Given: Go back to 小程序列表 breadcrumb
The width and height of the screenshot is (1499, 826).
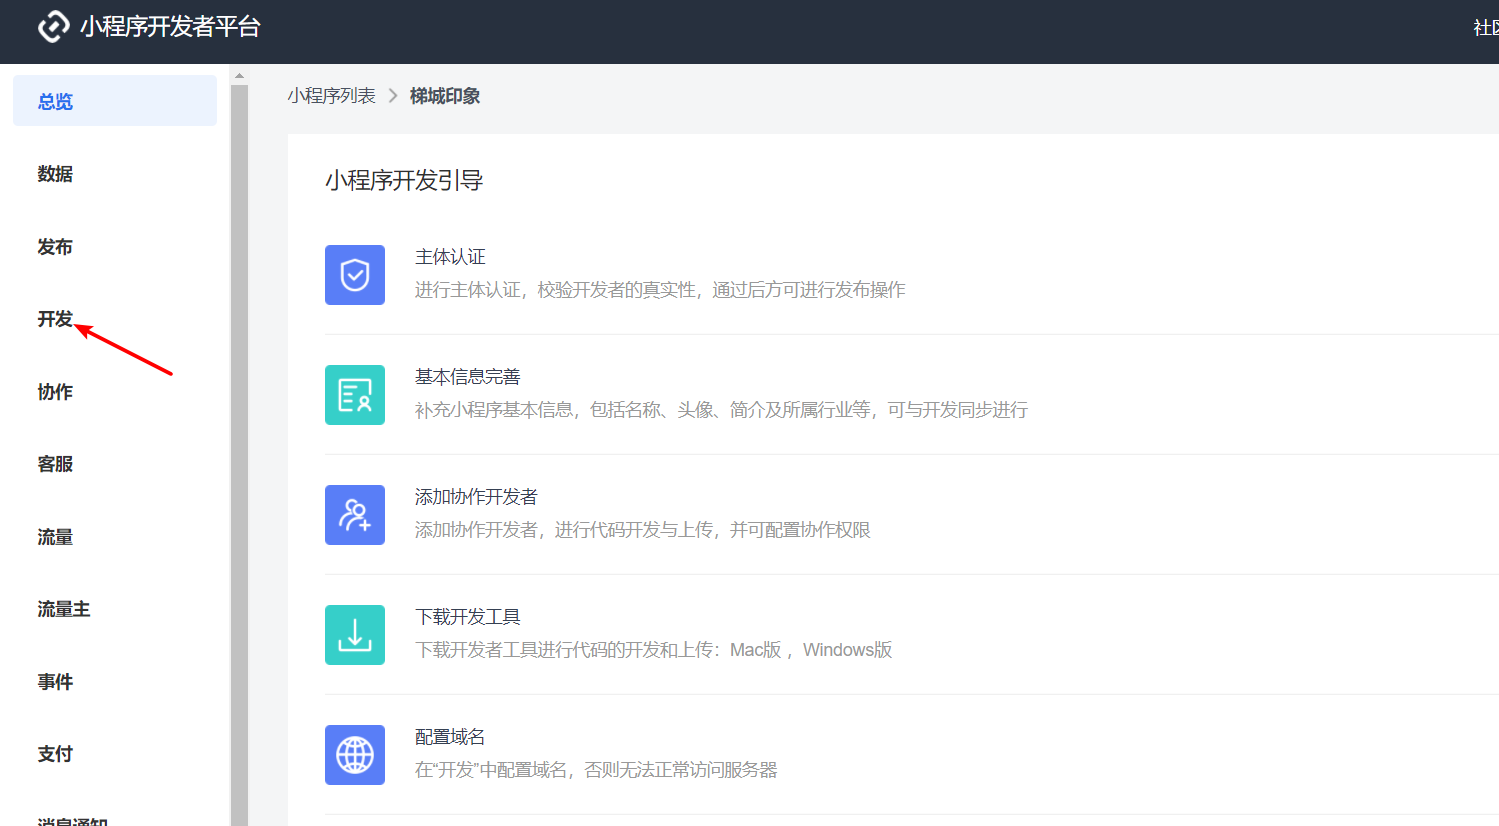Looking at the screenshot, I should click(x=332, y=96).
